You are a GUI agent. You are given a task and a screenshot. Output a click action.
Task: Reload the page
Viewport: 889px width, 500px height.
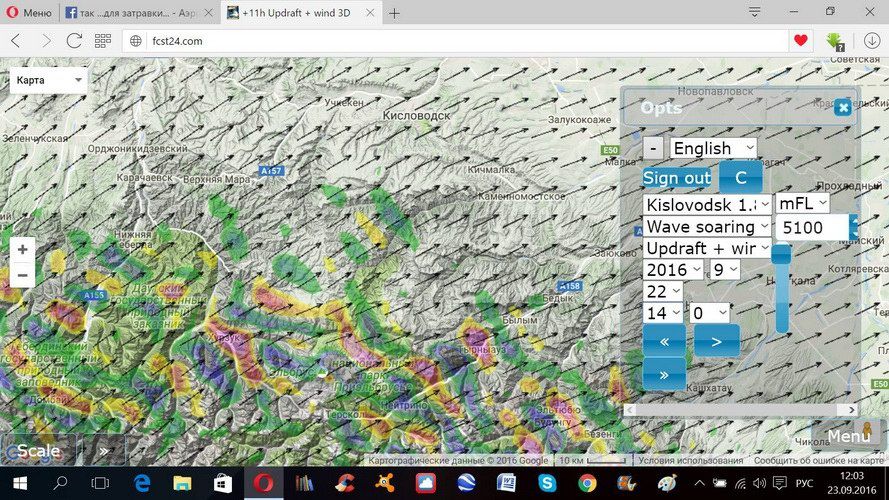74,41
